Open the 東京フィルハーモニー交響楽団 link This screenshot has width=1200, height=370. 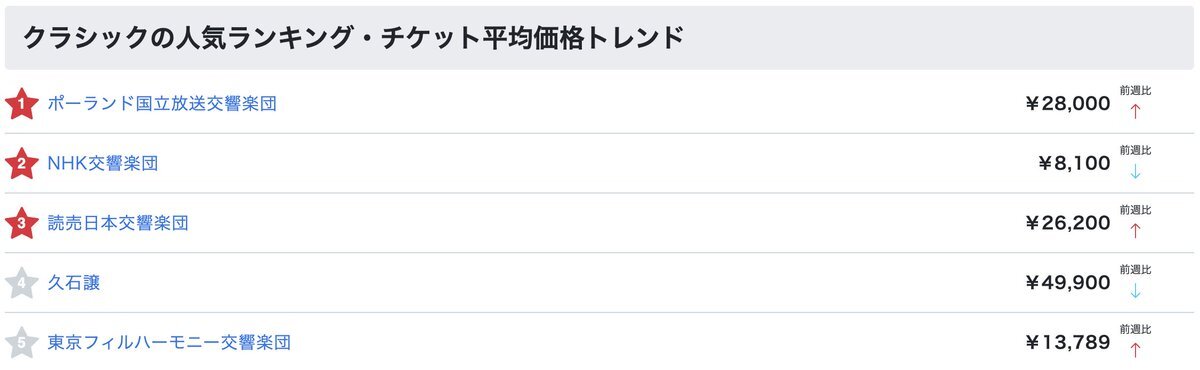click(169, 343)
